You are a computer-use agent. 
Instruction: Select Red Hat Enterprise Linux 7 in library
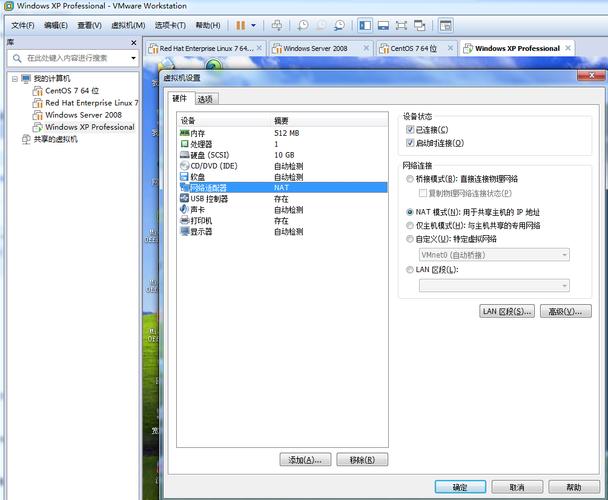tap(86, 103)
